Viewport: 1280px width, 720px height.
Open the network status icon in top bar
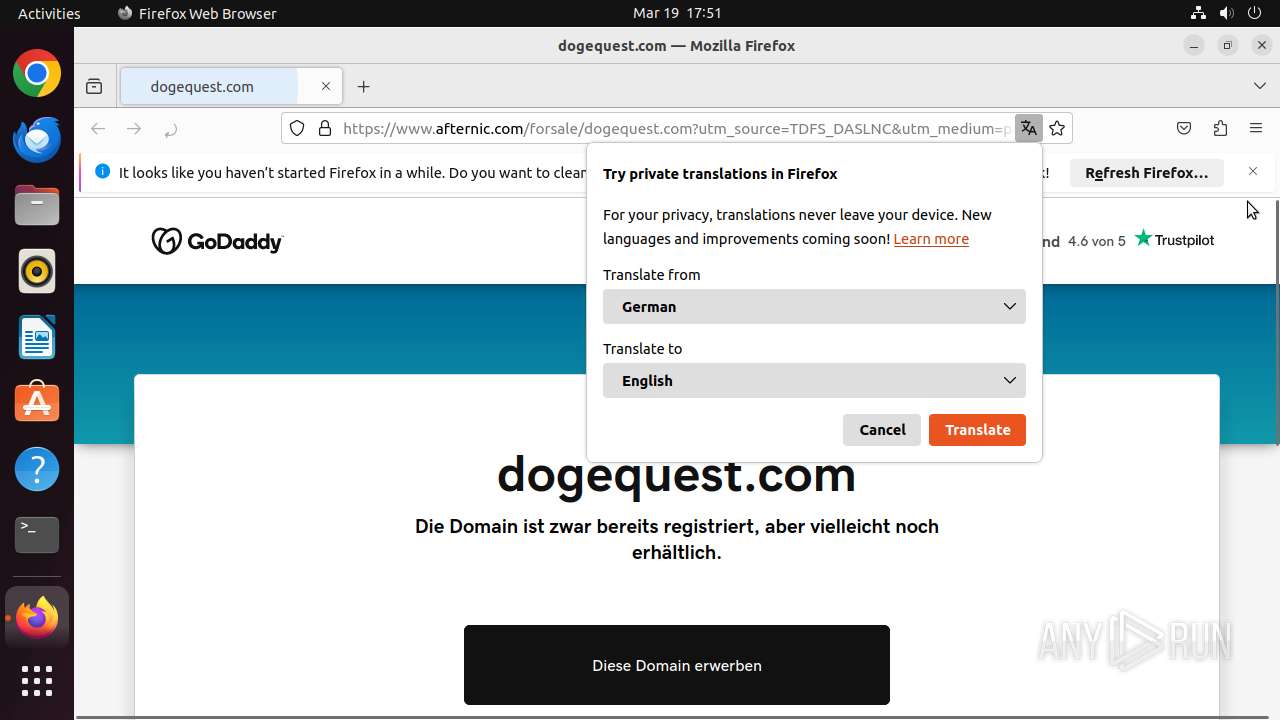click(x=1198, y=13)
